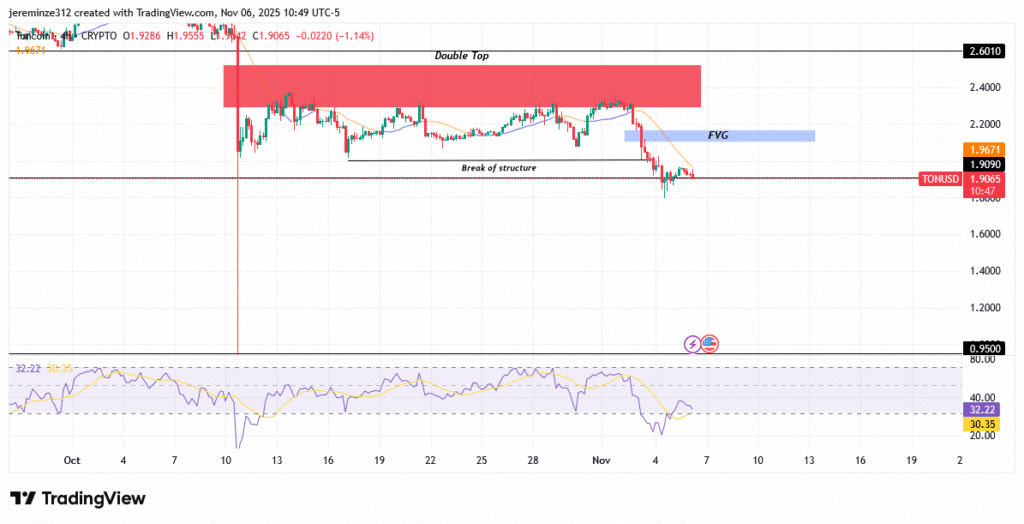The width and height of the screenshot is (1024, 524).
Task: Click the '25' date axis label
Action: pos(481,461)
